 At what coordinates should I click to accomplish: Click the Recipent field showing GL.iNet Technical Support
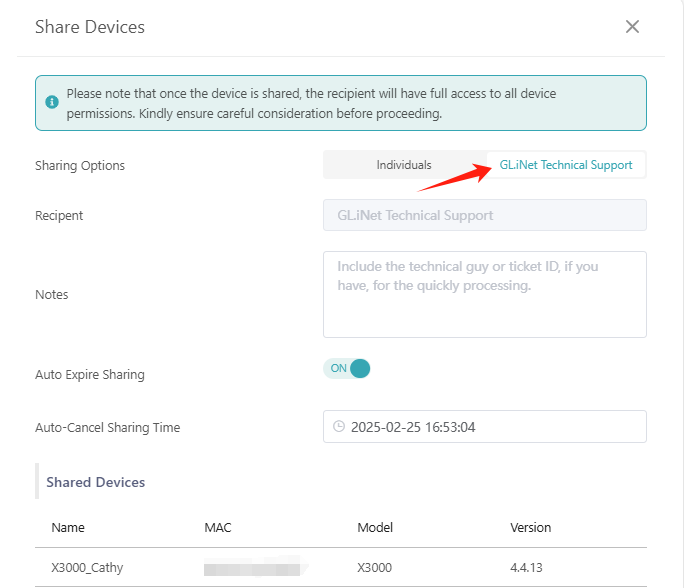(x=484, y=215)
